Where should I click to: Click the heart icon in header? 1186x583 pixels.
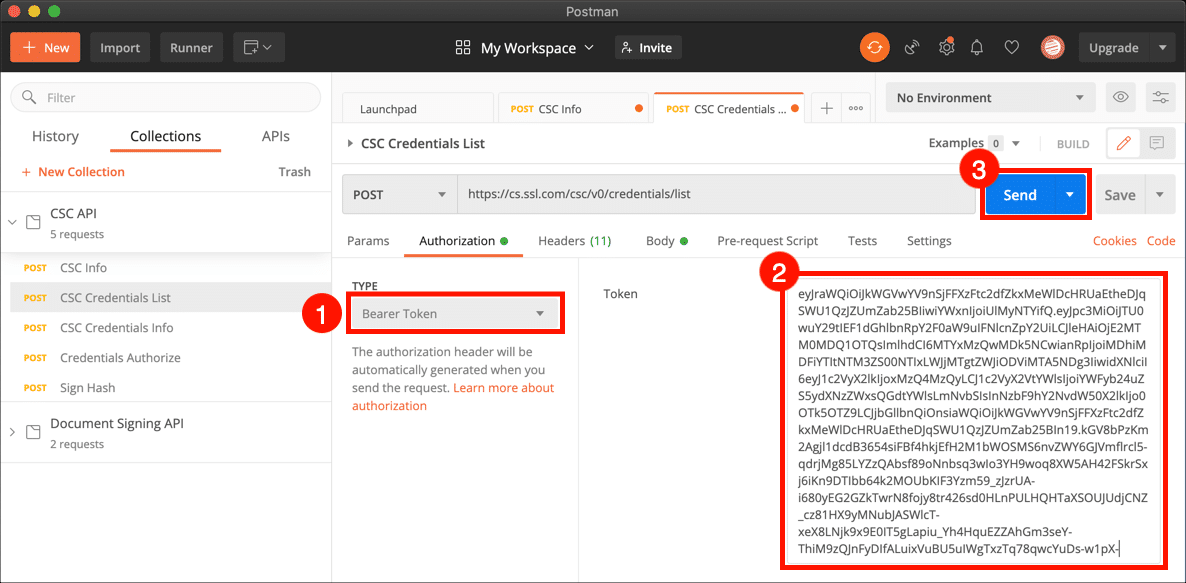pyautogui.click(x=1011, y=47)
